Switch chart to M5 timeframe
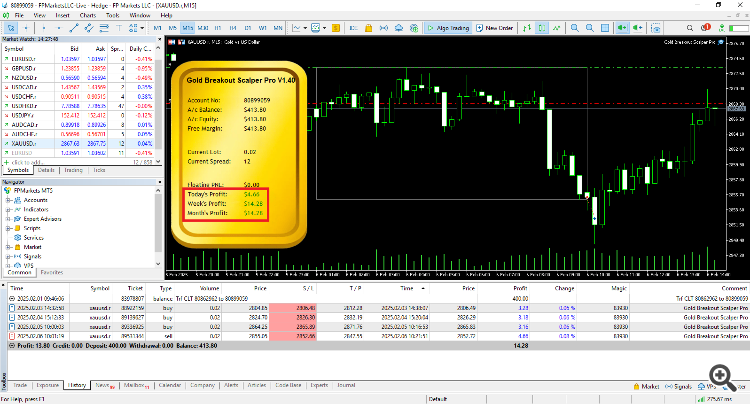750x404 pixels. (x=173, y=28)
